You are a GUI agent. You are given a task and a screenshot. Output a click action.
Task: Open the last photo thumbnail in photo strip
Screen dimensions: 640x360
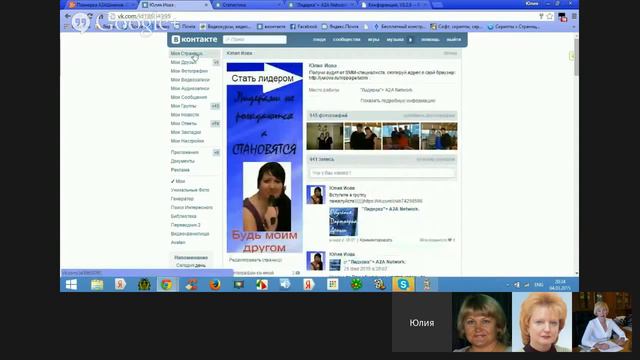[x=439, y=136]
